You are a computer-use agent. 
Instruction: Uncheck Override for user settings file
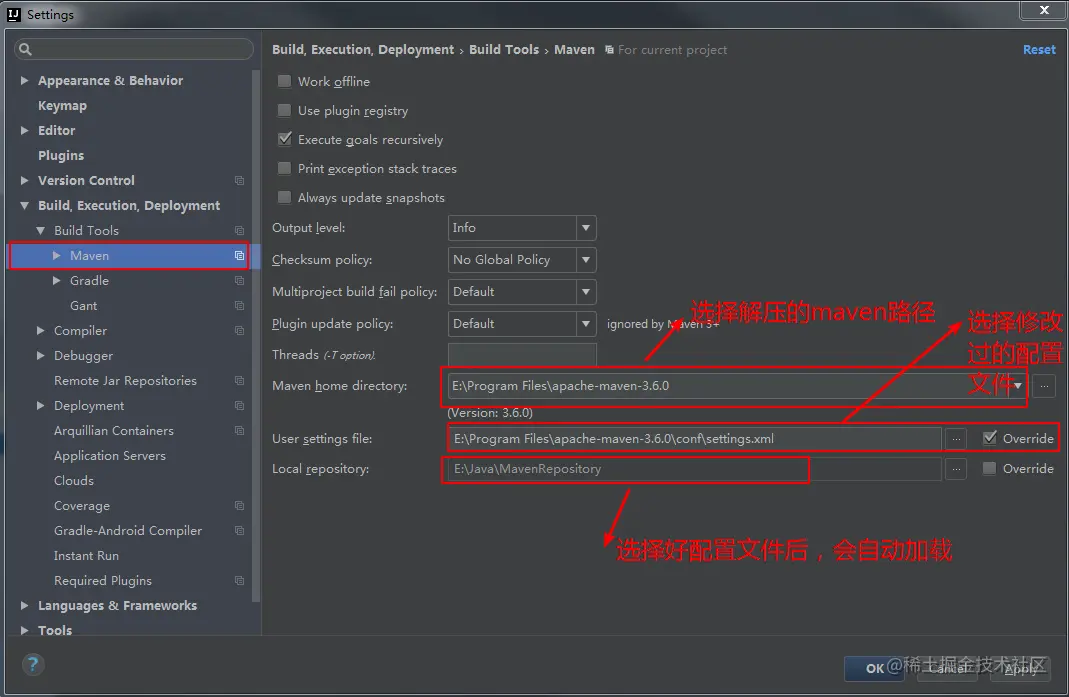(x=990, y=439)
